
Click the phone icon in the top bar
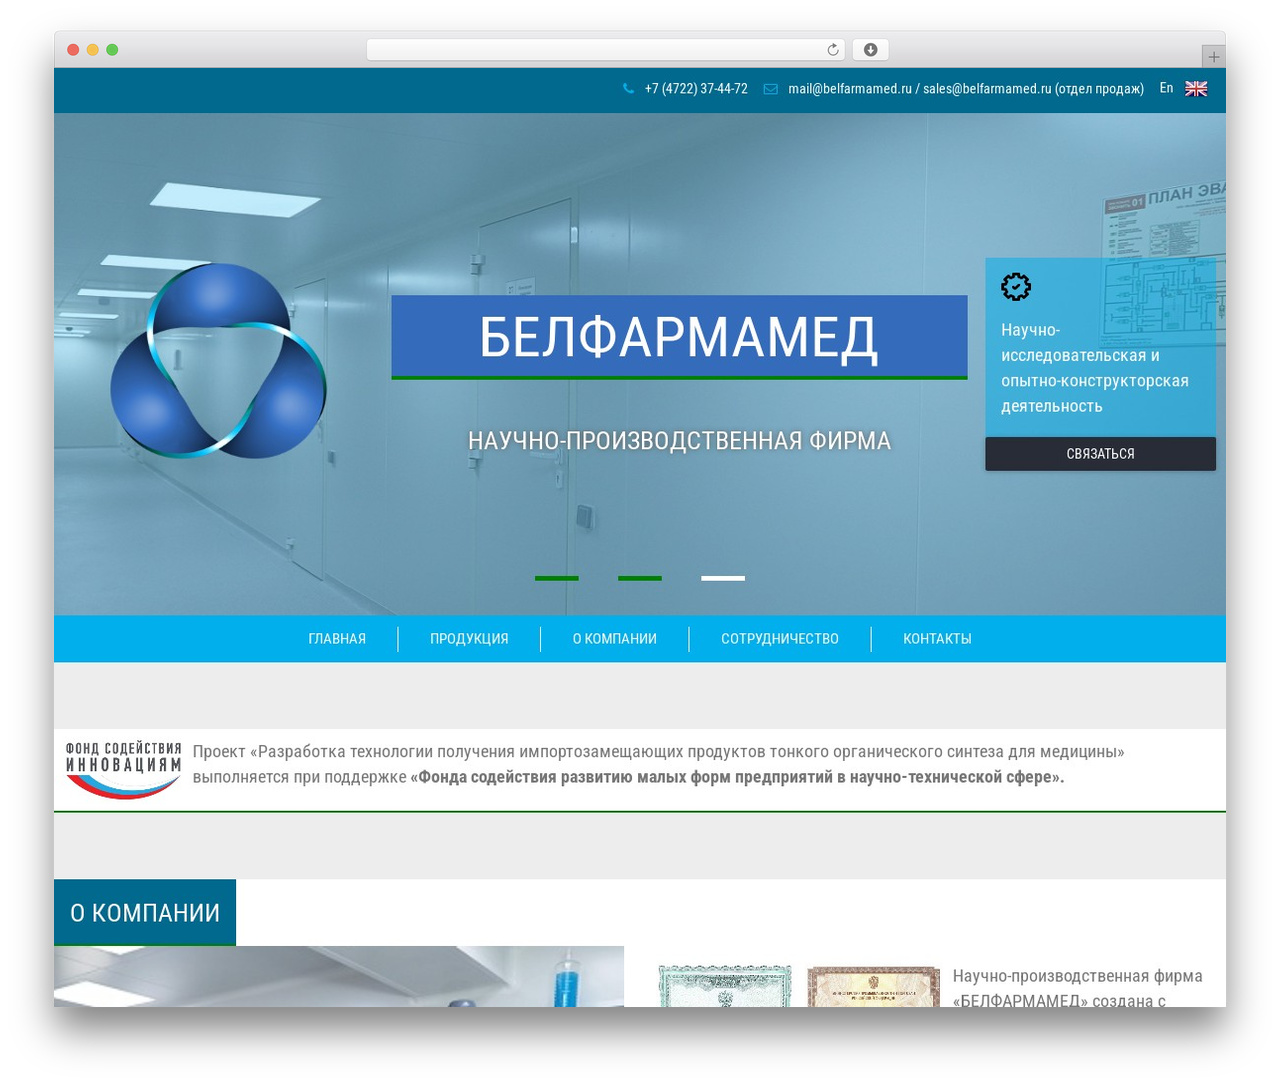click(628, 89)
